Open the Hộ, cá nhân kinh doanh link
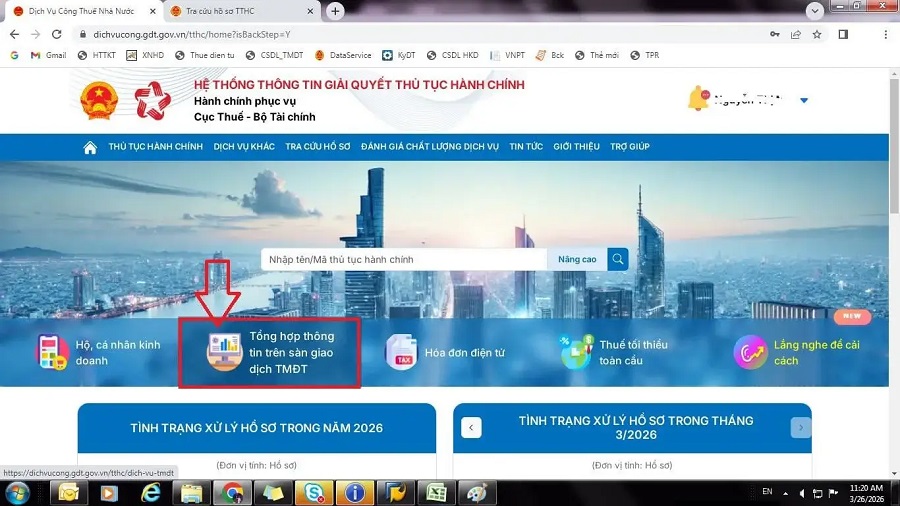The image size is (900, 506). (x=118, y=352)
